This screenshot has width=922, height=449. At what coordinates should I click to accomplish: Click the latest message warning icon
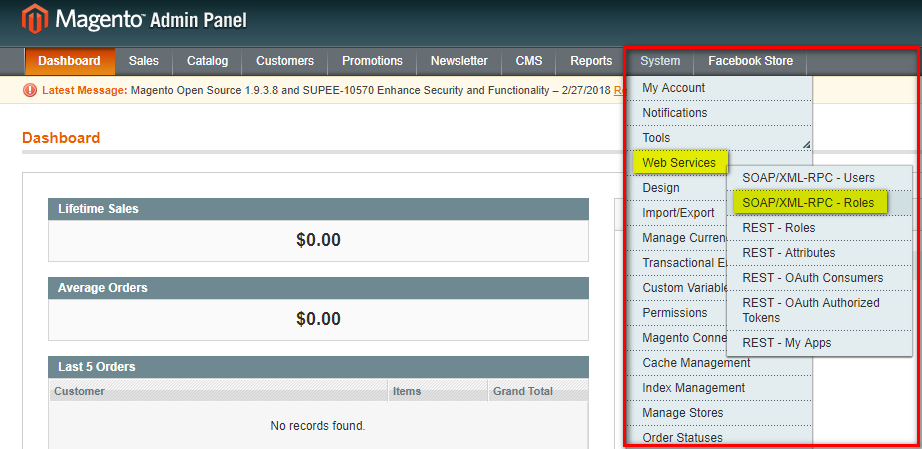(31, 90)
